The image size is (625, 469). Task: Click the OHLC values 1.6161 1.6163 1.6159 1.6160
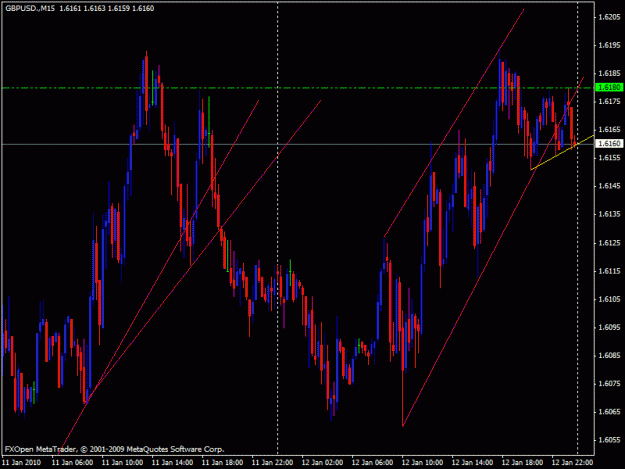point(107,8)
